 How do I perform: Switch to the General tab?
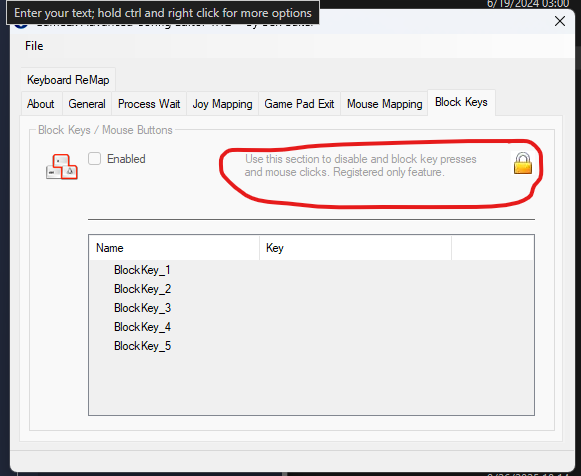point(87,104)
